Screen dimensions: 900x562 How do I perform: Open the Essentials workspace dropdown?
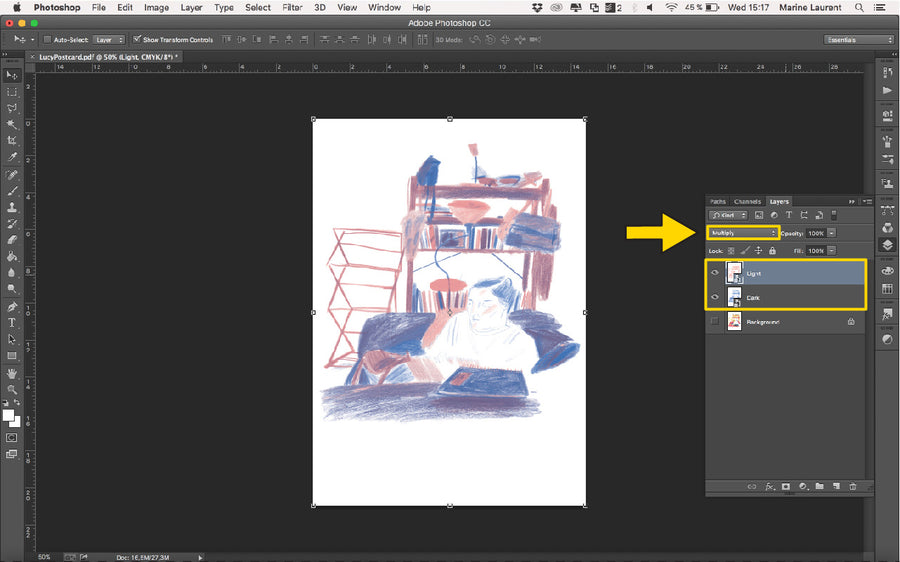[x=859, y=40]
